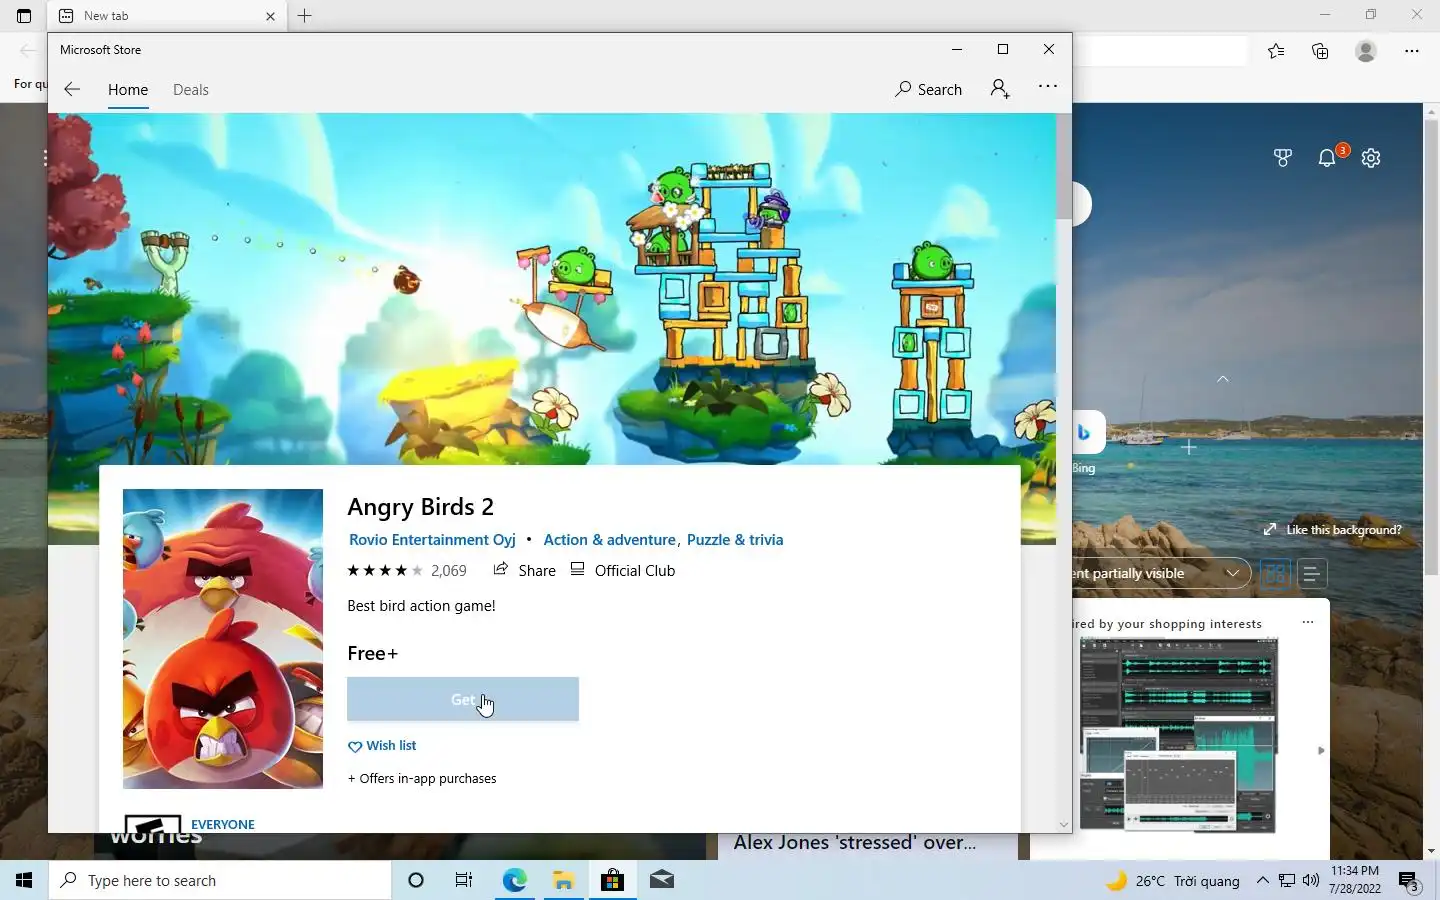Open Microsoft Rewards trophy icon
1440x900 pixels.
[x=1283, y=158]
